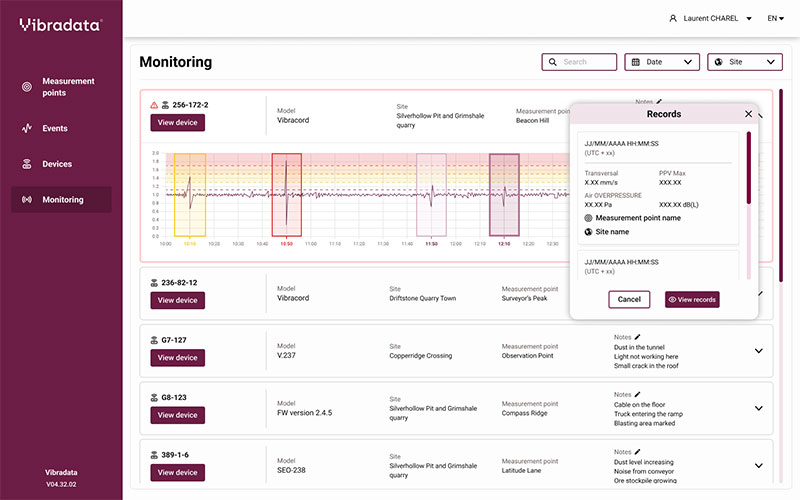This screenshot has height=500, width=800.
Task: Click View records button in Records popup
Action: click(x=692, y=299)
